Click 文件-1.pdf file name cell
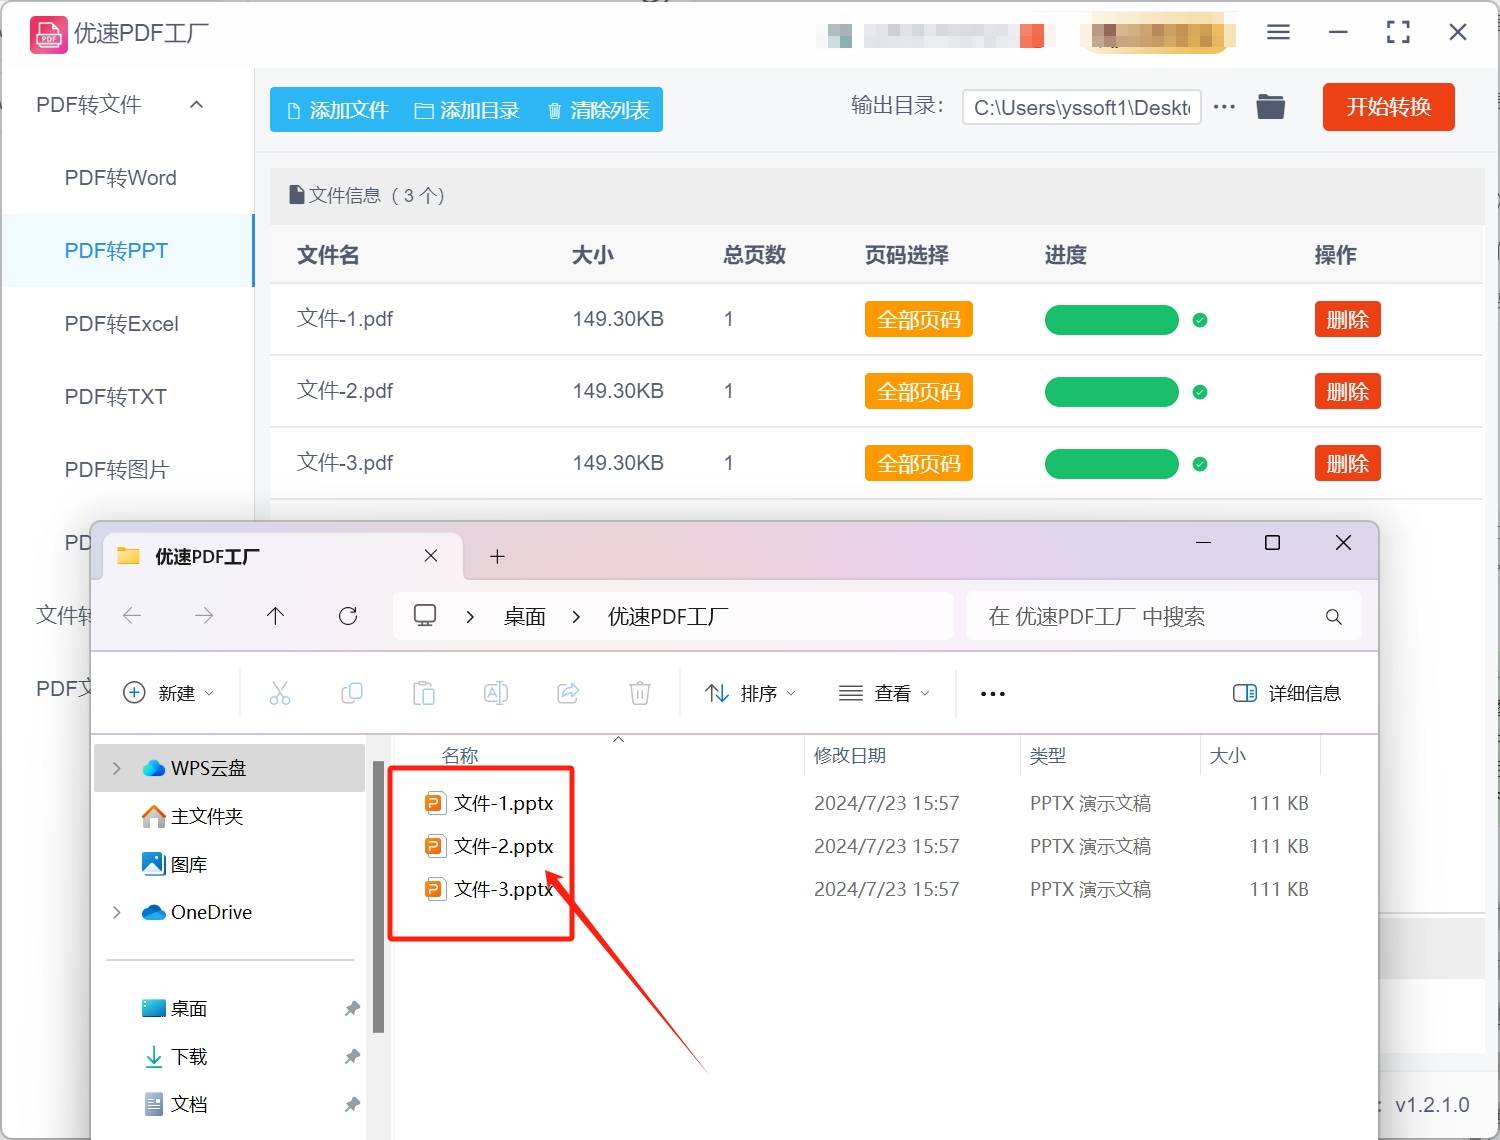 click(x=345, y=319)
